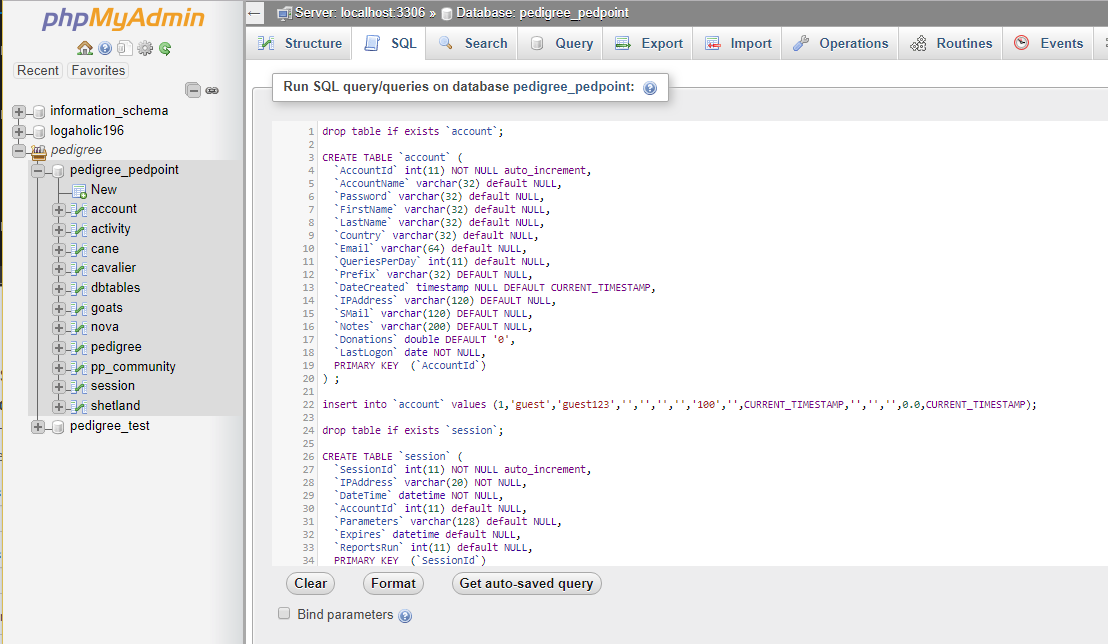Select New under pedigree_pedpoint
This screenshot has width=1108, height=644.
click(104, 189)
